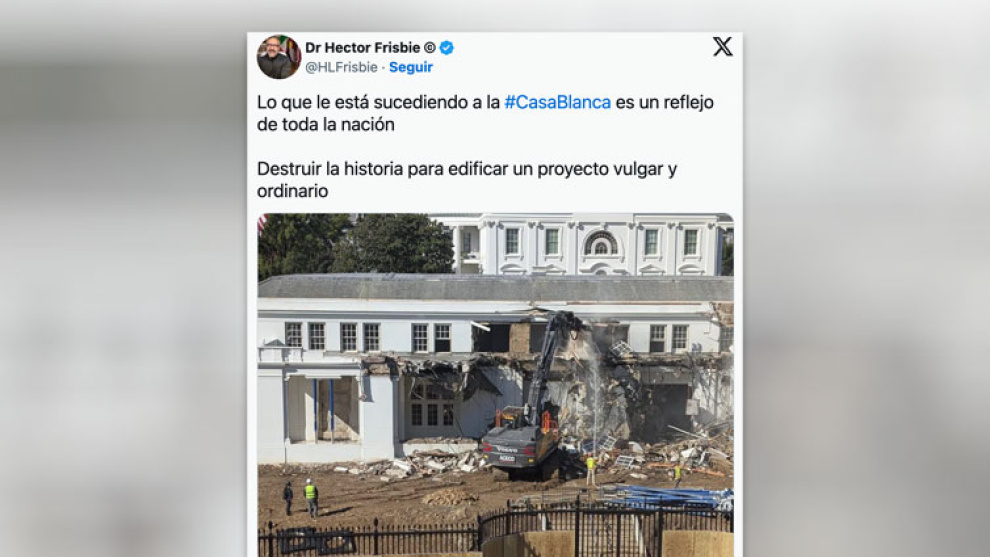Click the arched window on the upper building
The image size is (990, 557).
pos(600,243)
